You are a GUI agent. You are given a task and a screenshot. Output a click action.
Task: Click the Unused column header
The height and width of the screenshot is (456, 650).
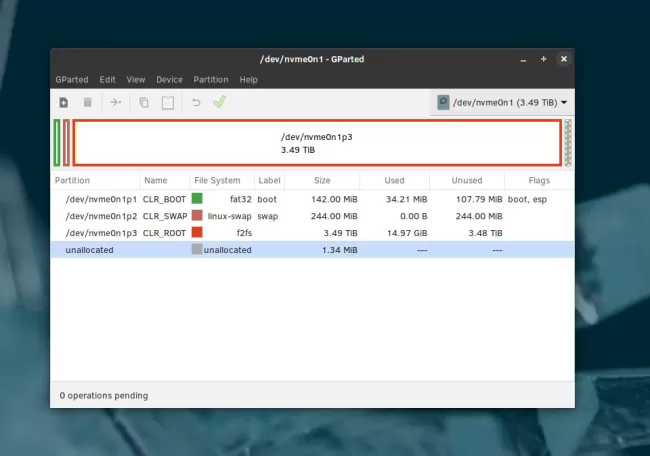click(467, 181)
